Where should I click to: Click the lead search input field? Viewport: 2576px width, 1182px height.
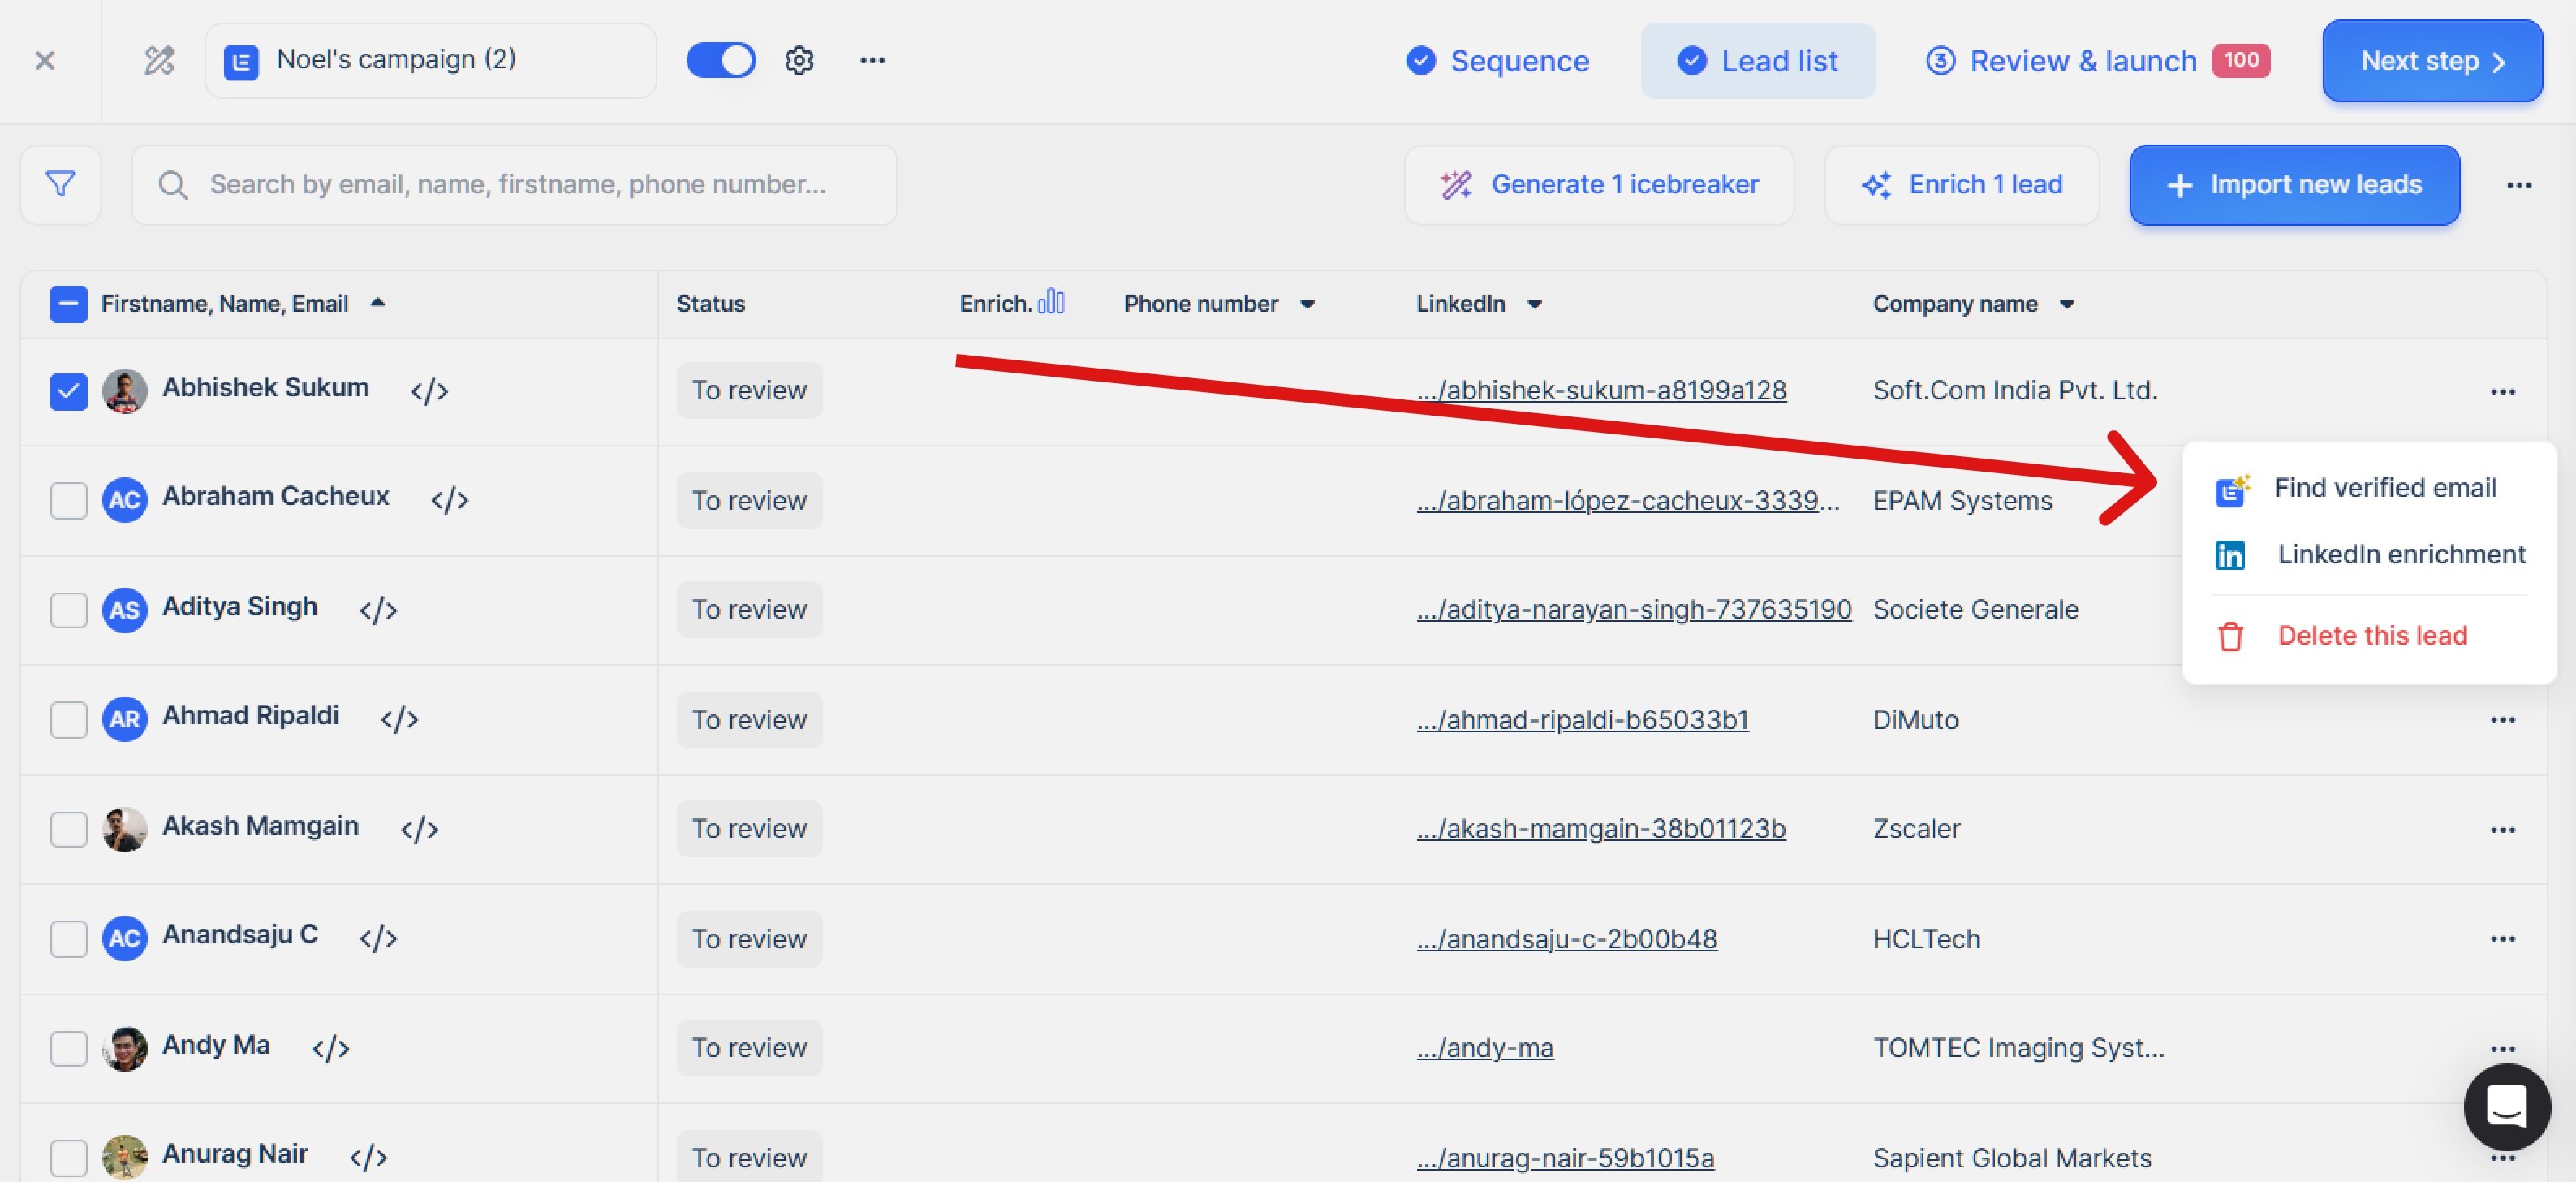[x=517, y=185]
